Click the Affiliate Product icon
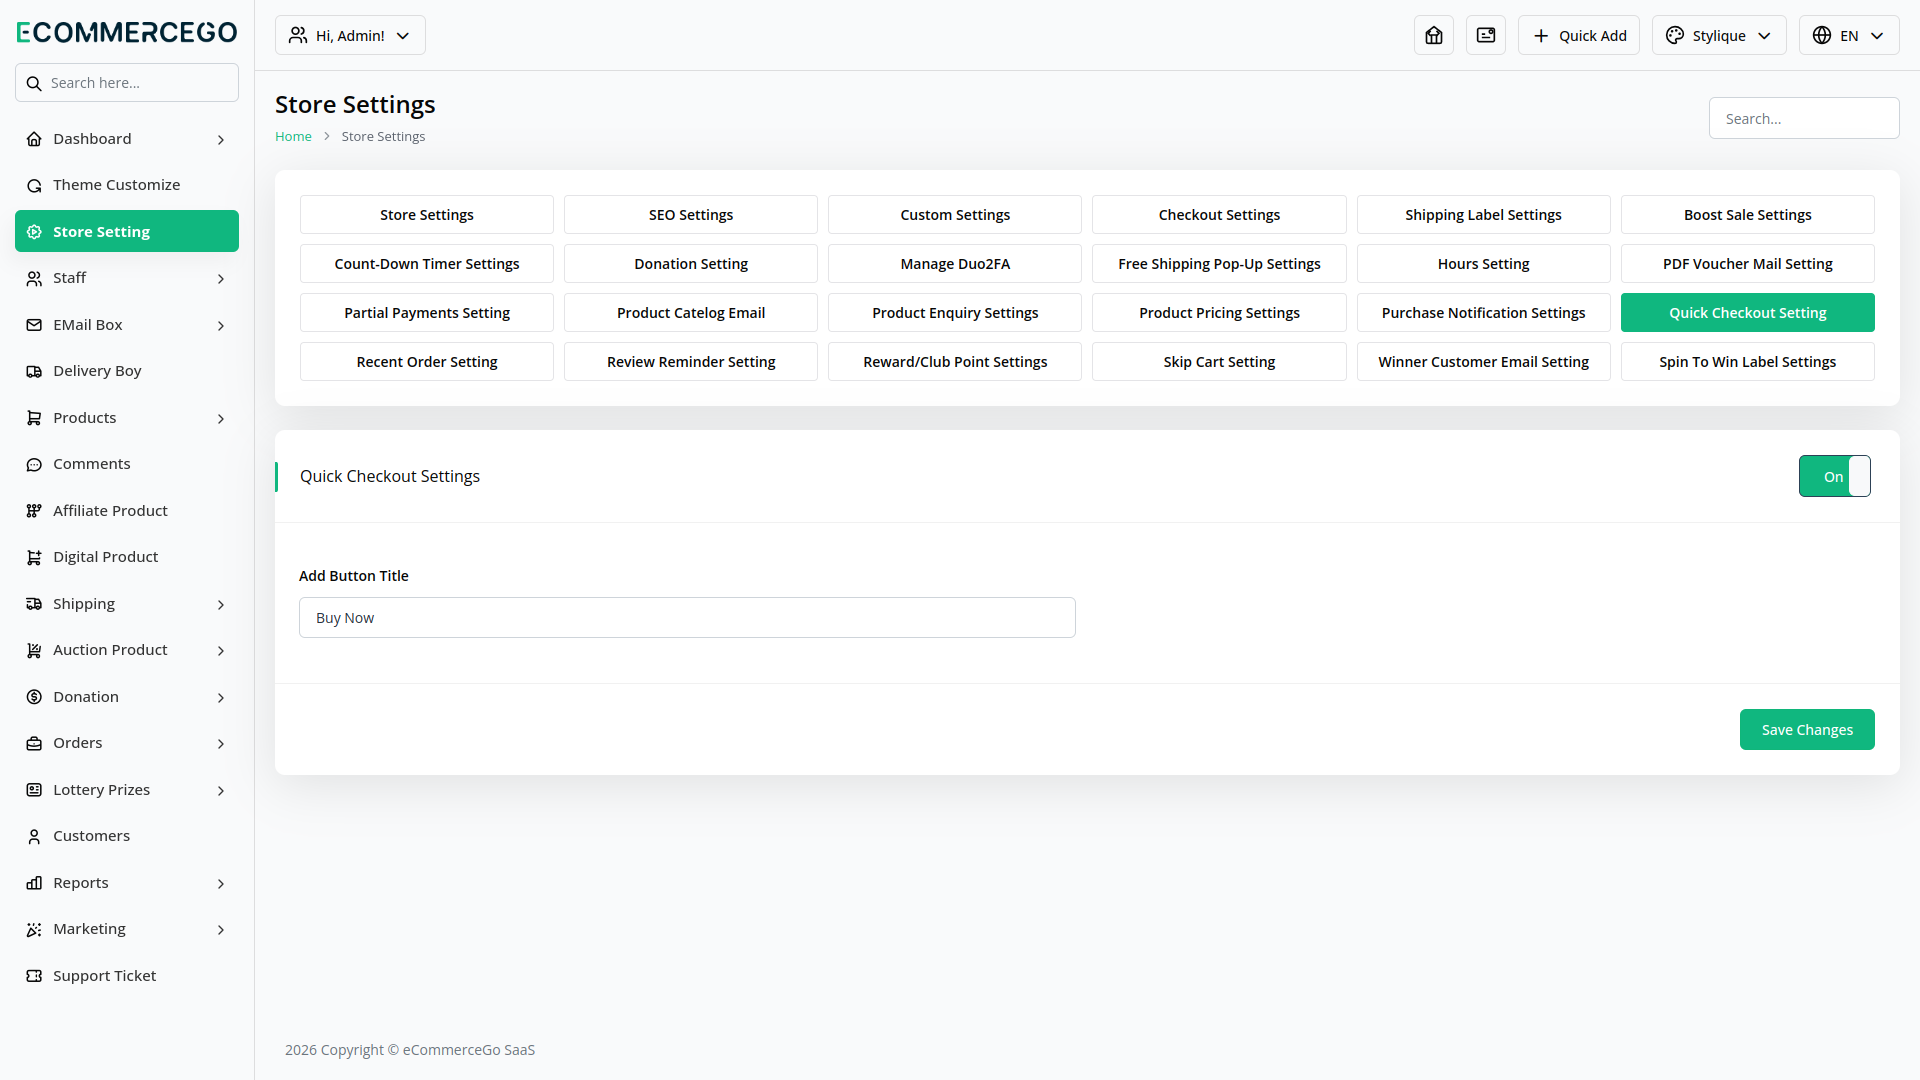 point(34,511)
